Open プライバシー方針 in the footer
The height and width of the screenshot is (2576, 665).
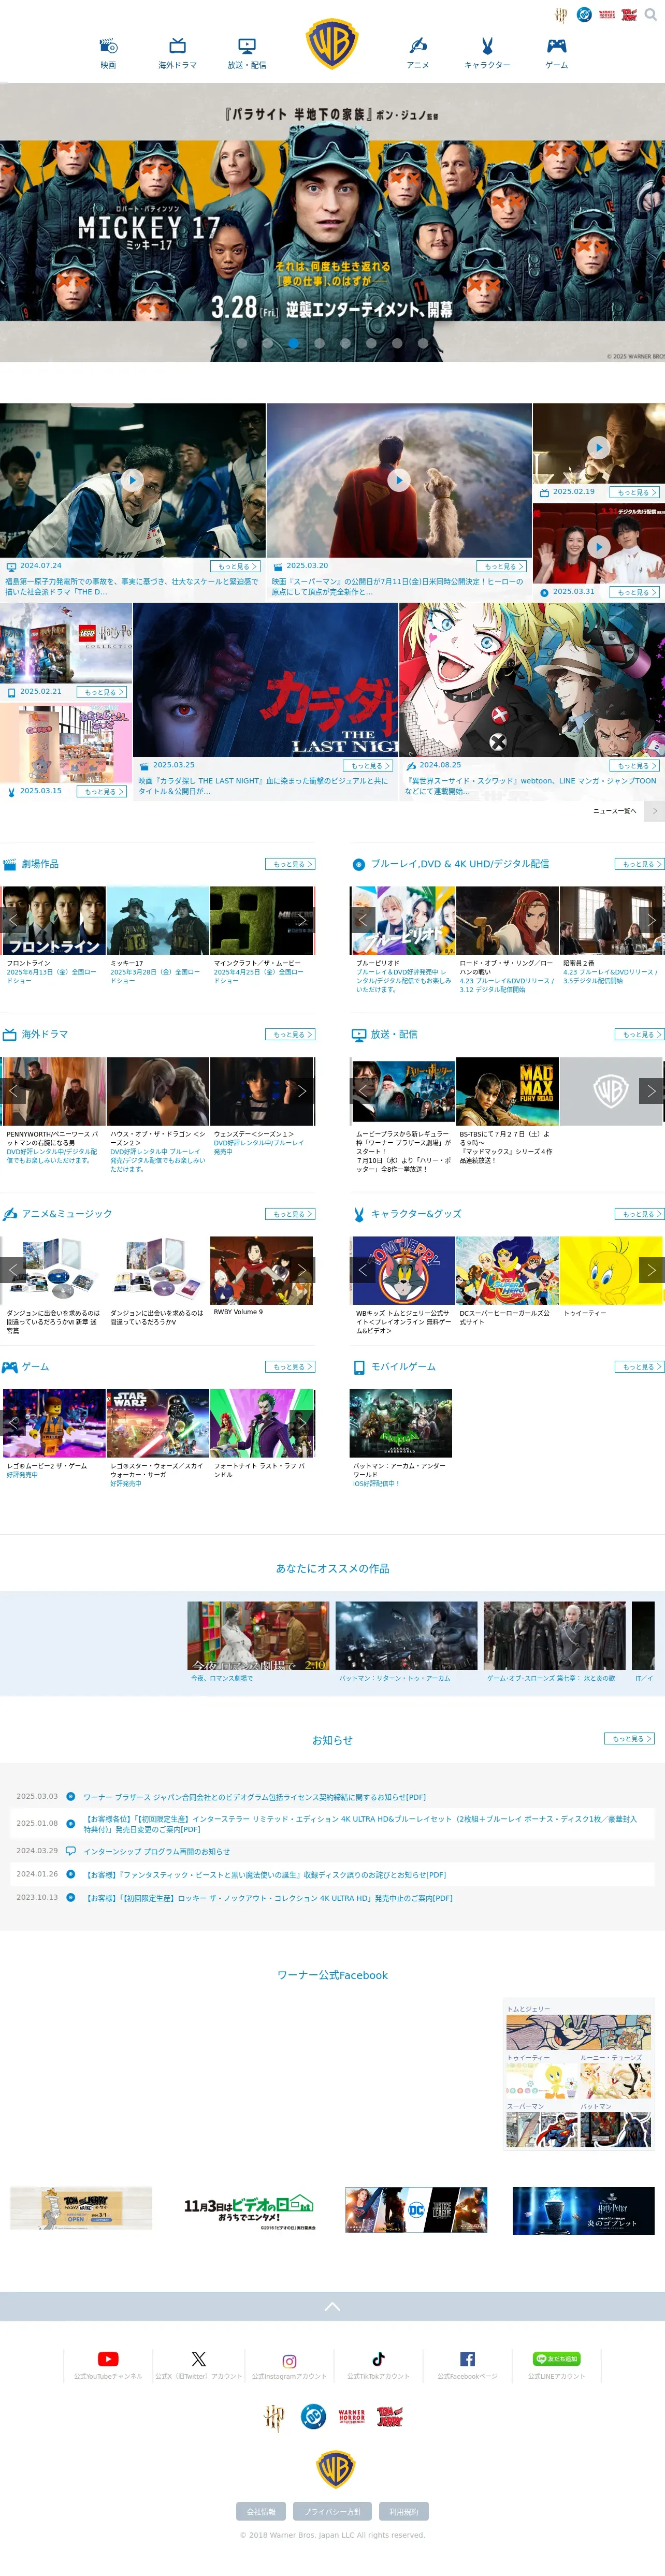click(x=332, y=2511)
